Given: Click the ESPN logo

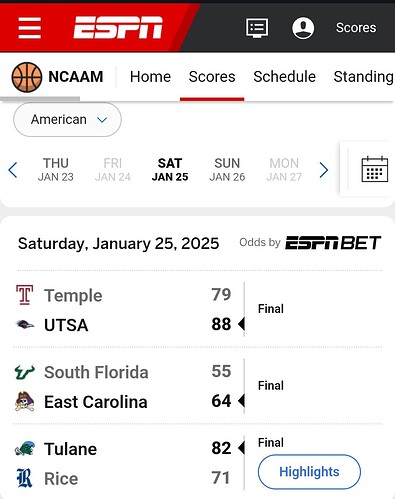Looking at the screenshot, I should click(118, 27).
